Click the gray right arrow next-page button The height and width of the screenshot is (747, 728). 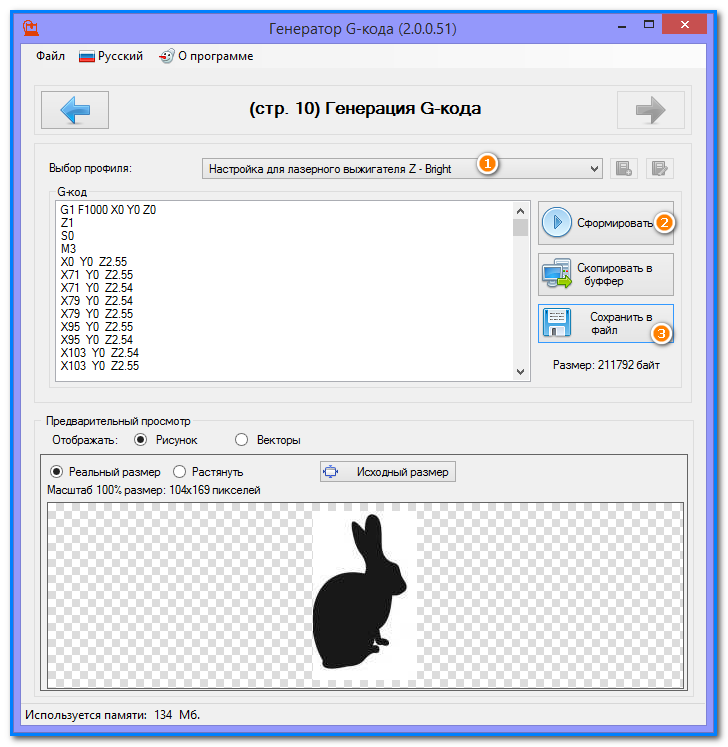pos(650,110)
